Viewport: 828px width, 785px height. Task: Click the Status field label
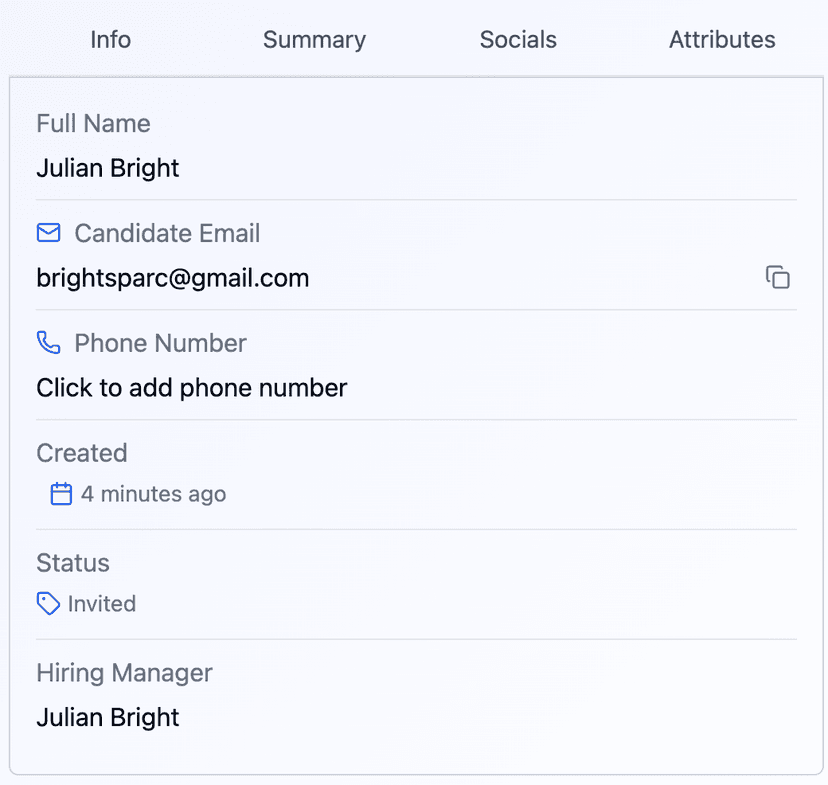(x=73, y=563)
